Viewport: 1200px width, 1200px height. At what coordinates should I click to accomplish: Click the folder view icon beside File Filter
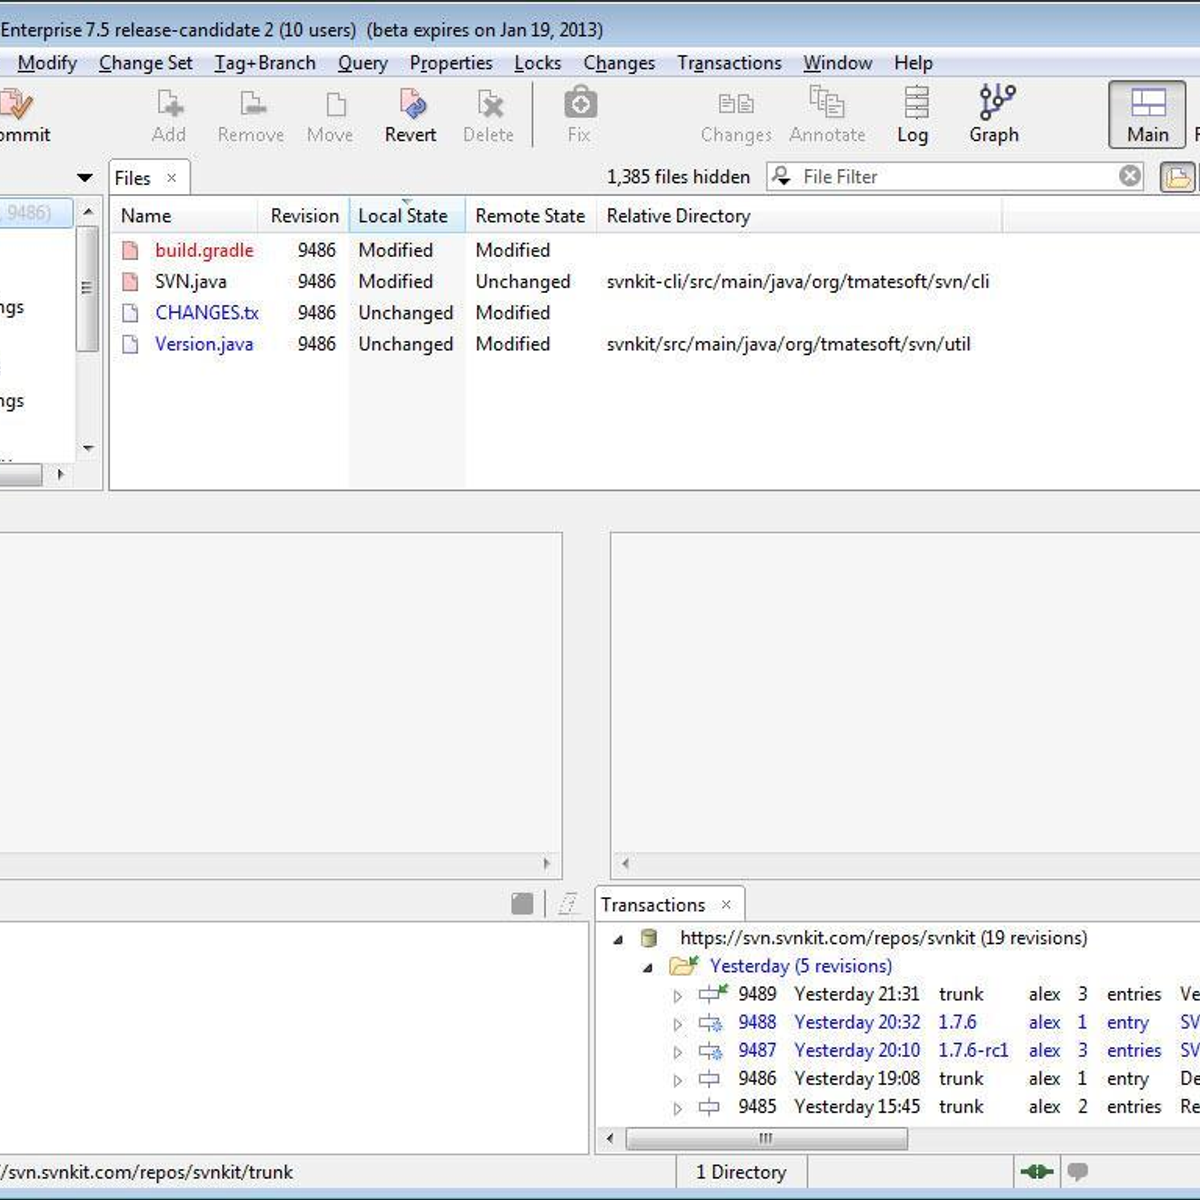(x=1177, y=177)
